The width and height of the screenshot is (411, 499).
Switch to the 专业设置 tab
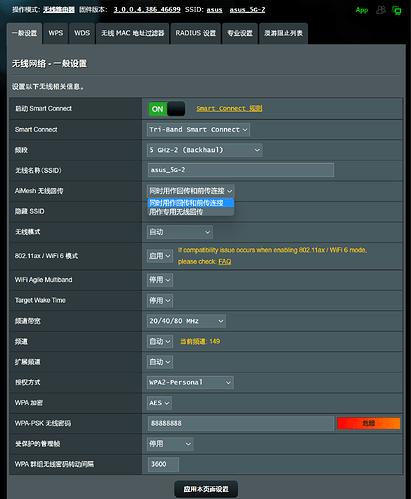pos(240,33)
